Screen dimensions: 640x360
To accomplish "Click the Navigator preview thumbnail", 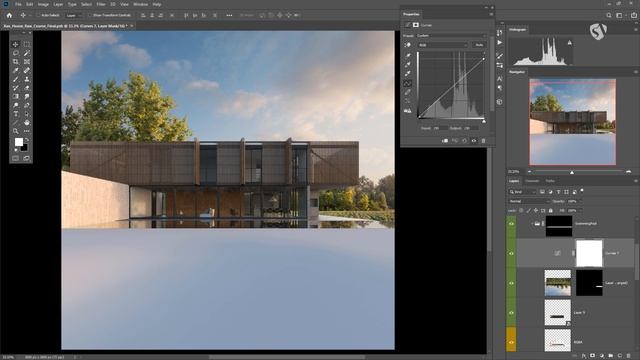I will [x=572, y=122].
